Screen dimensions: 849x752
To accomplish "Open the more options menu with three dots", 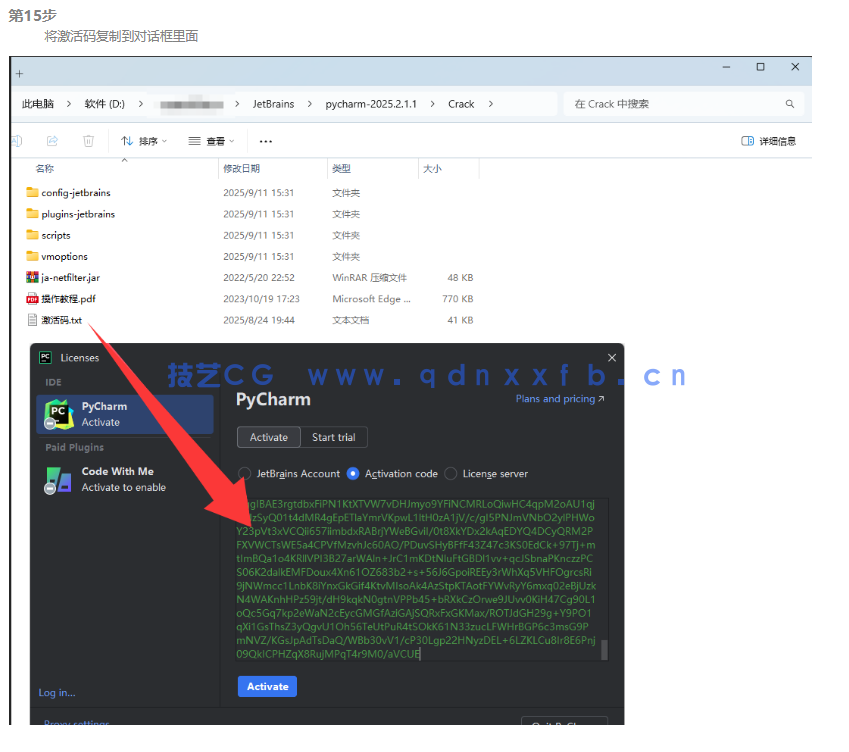I will [264, 140].
